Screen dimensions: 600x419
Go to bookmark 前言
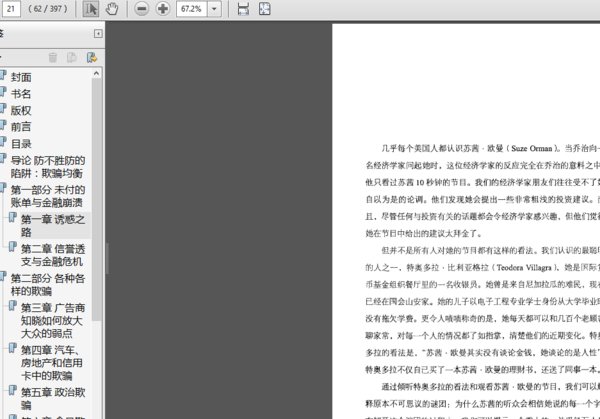(x=21, y=127)
